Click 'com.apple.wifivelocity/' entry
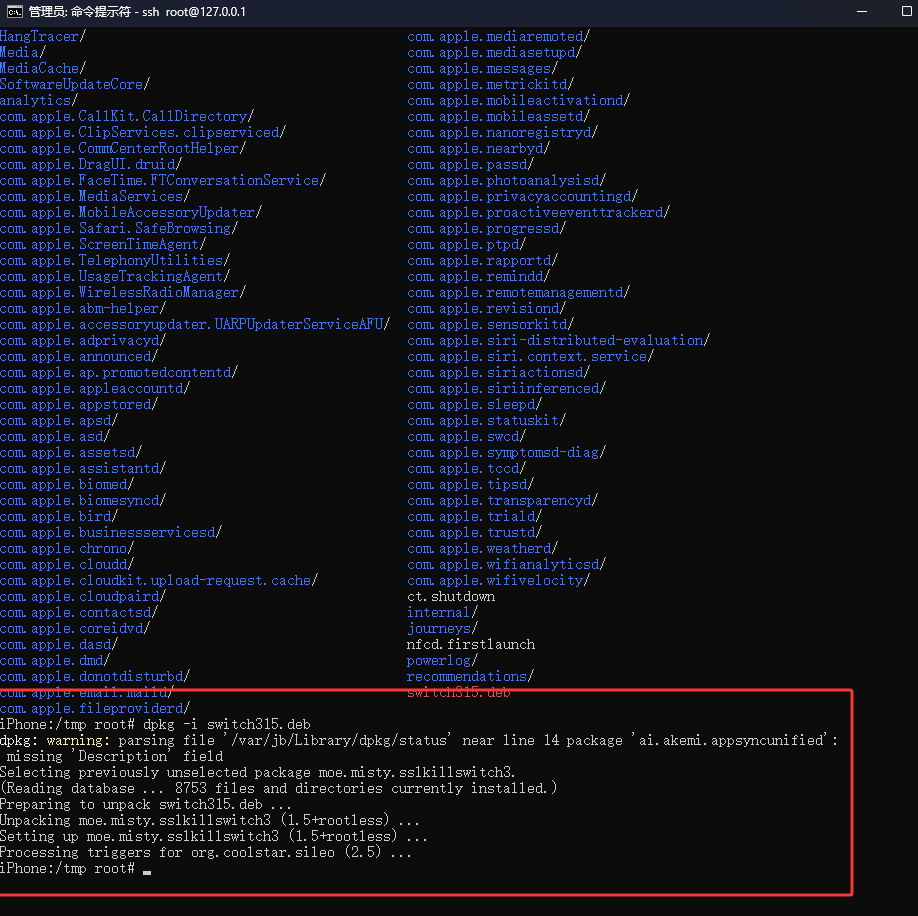The width and height of the screenshot is (918, 916). coord(498,581)
